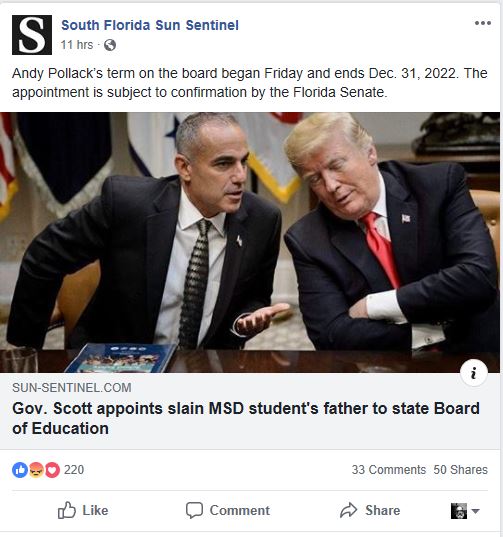This screenshot has width=503, height=537.
Task: Open the three-dot post options menu
Action: pos(483,23)
